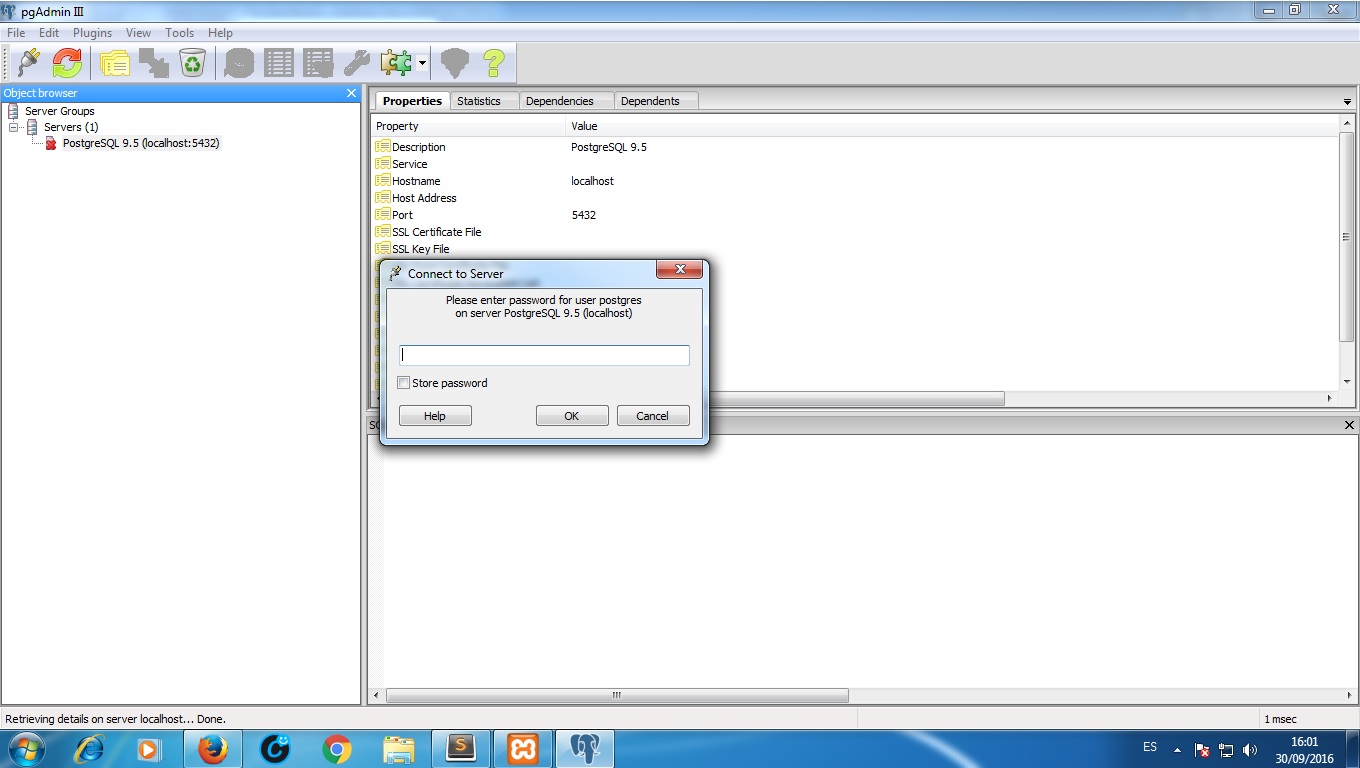Open the SQL query tool icon
The image size is (1360, 768).
pos(239,64)
